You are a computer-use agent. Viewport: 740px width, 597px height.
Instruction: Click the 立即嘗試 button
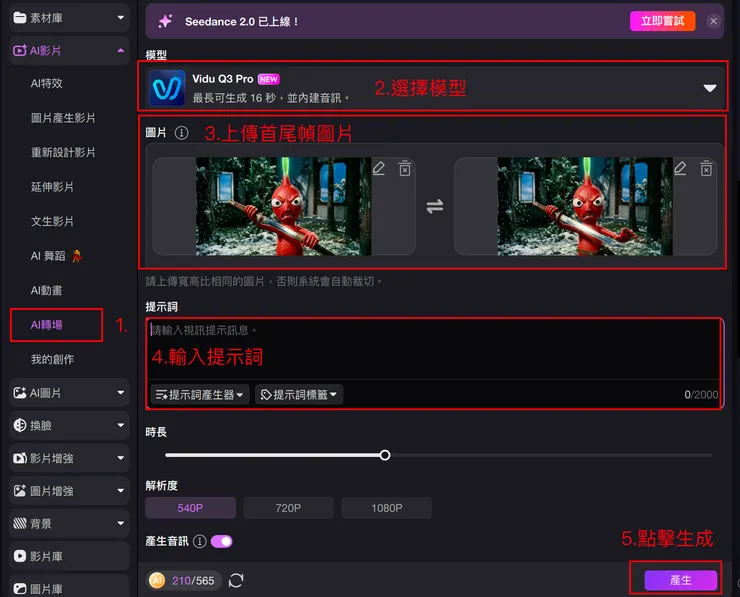click(x=662, y=21)
